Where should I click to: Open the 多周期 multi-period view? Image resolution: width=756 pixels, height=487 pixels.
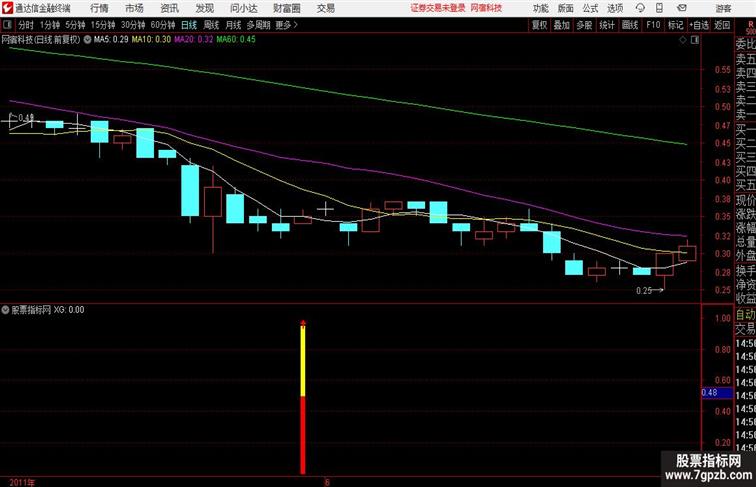coord(258,25)
